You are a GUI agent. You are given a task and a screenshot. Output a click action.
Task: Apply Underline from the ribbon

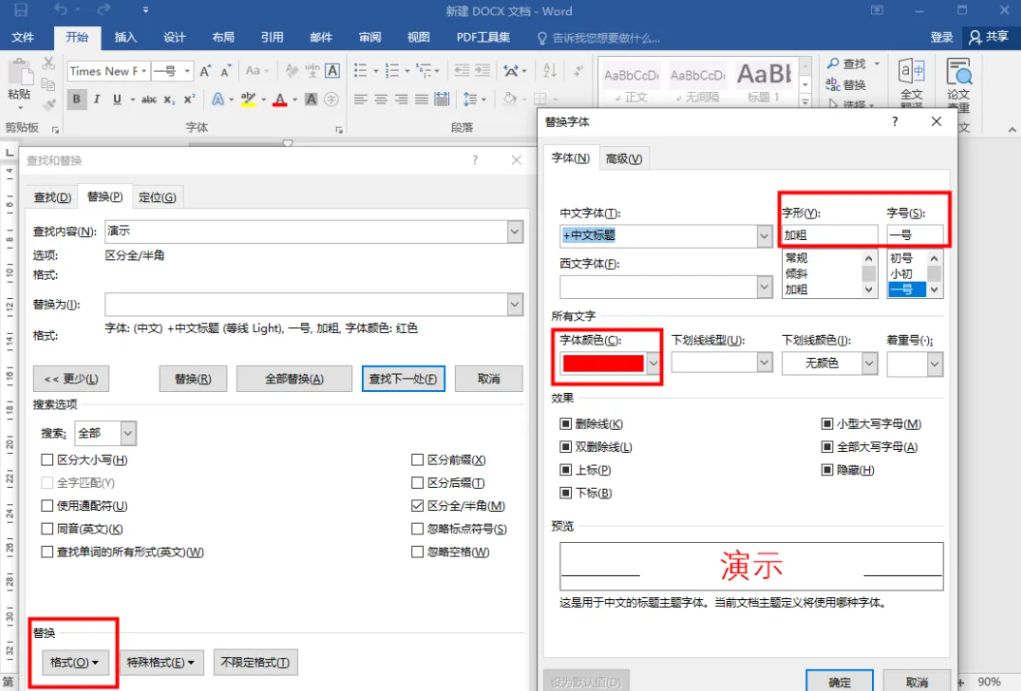[x=117, y=100]
